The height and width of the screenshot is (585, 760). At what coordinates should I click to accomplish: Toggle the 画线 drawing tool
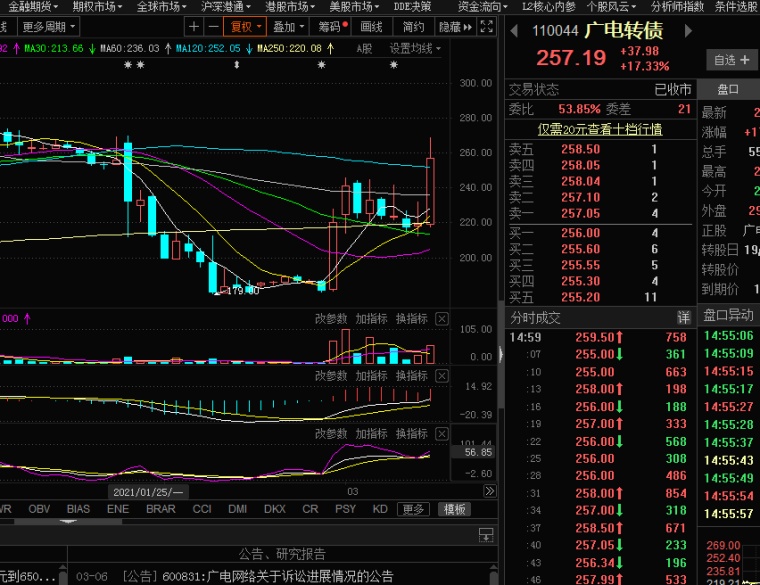point(371,27)
